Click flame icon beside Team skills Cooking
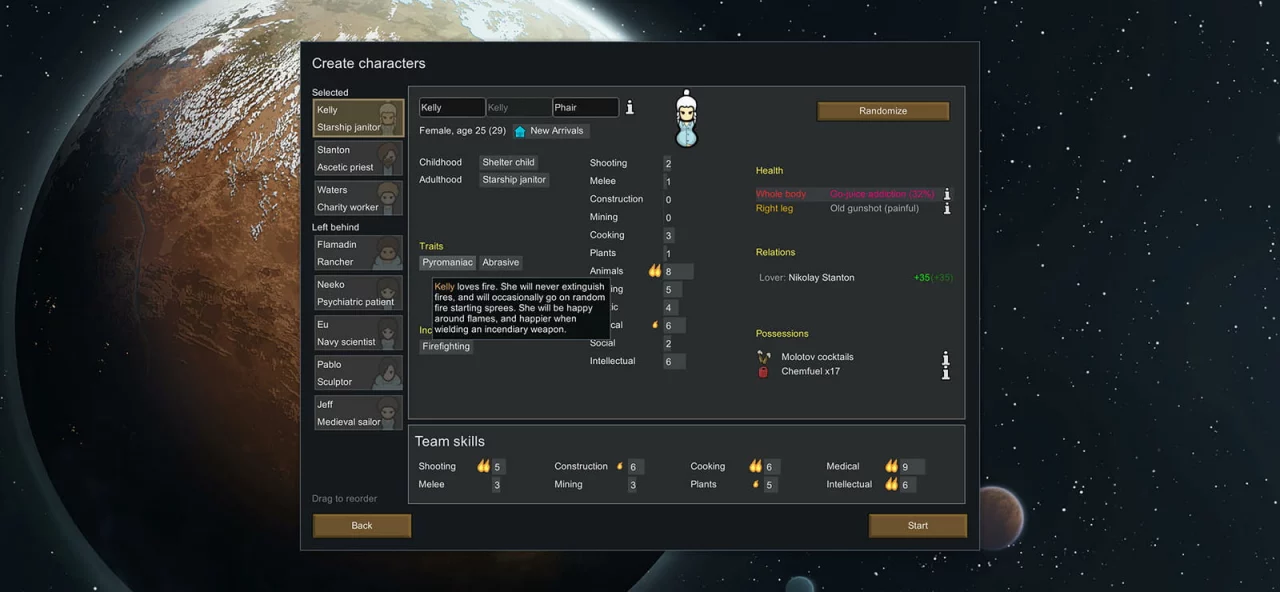The width and height of the screenshot is (1280, 592). pos(756,466)
